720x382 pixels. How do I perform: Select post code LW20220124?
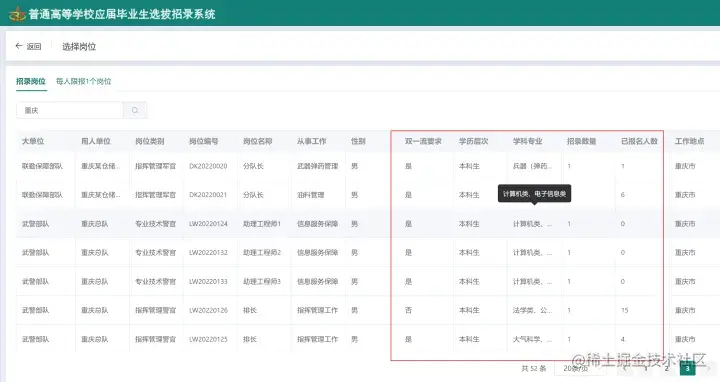tap(208, 224)
